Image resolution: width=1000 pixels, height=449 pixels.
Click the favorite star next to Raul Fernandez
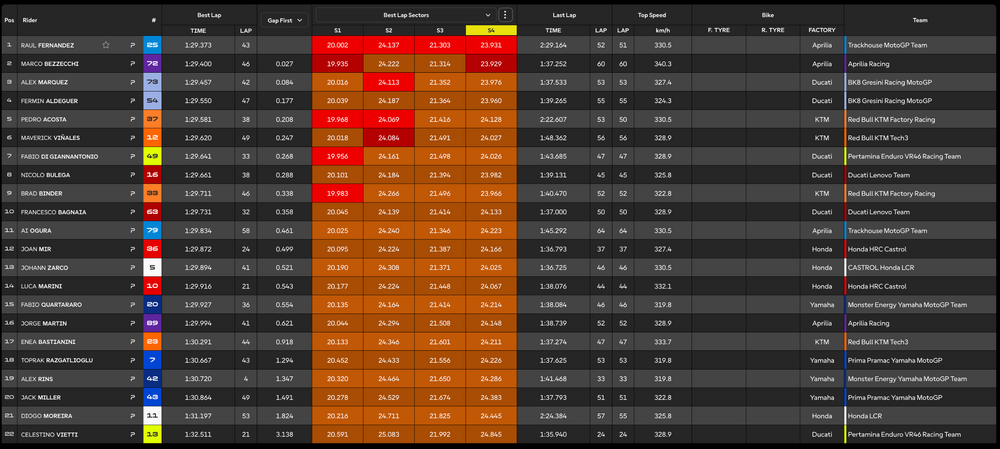click(106, 45)
